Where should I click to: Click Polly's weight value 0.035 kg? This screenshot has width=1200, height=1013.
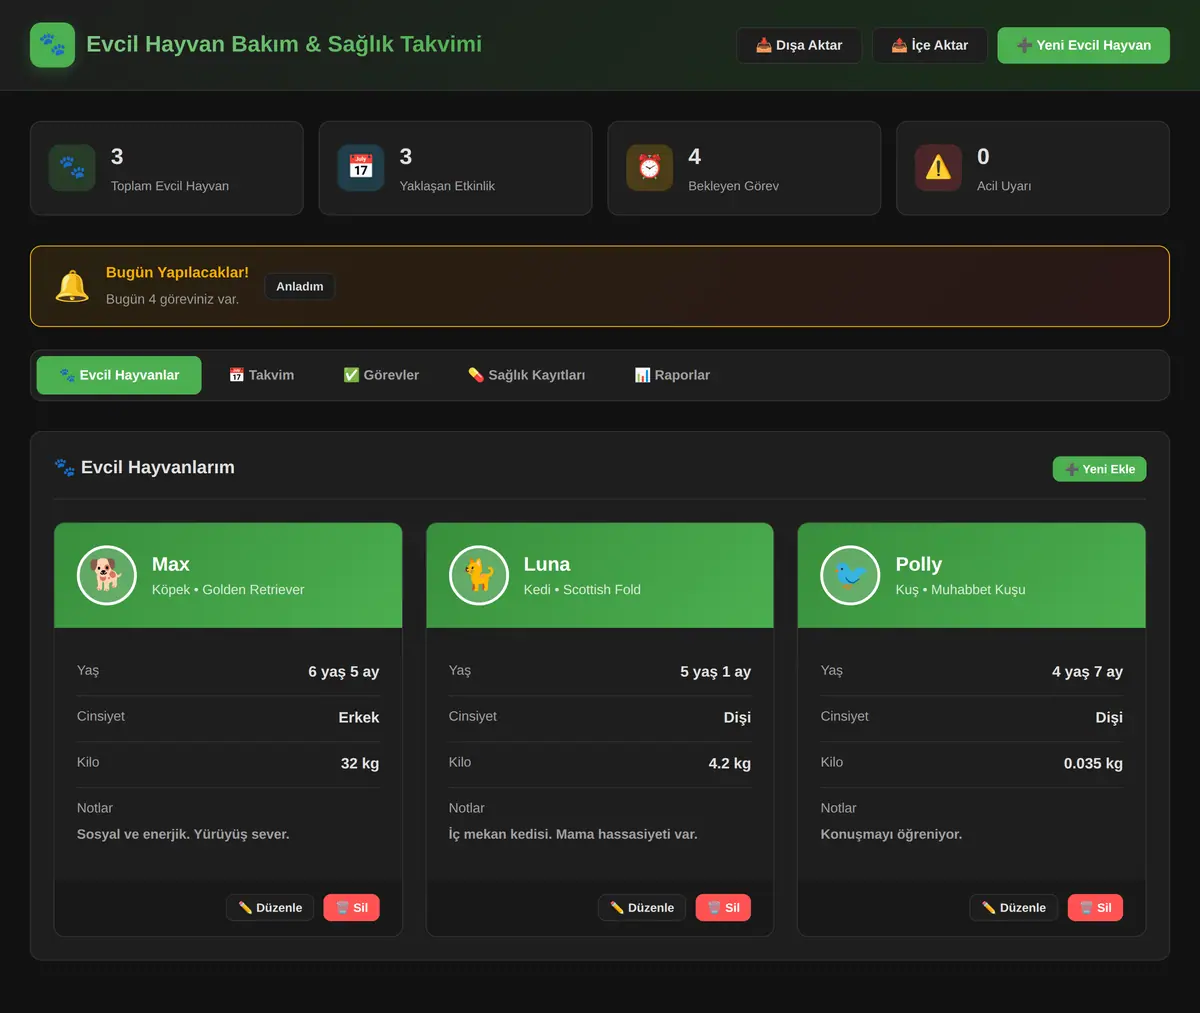pos(1093,763)
